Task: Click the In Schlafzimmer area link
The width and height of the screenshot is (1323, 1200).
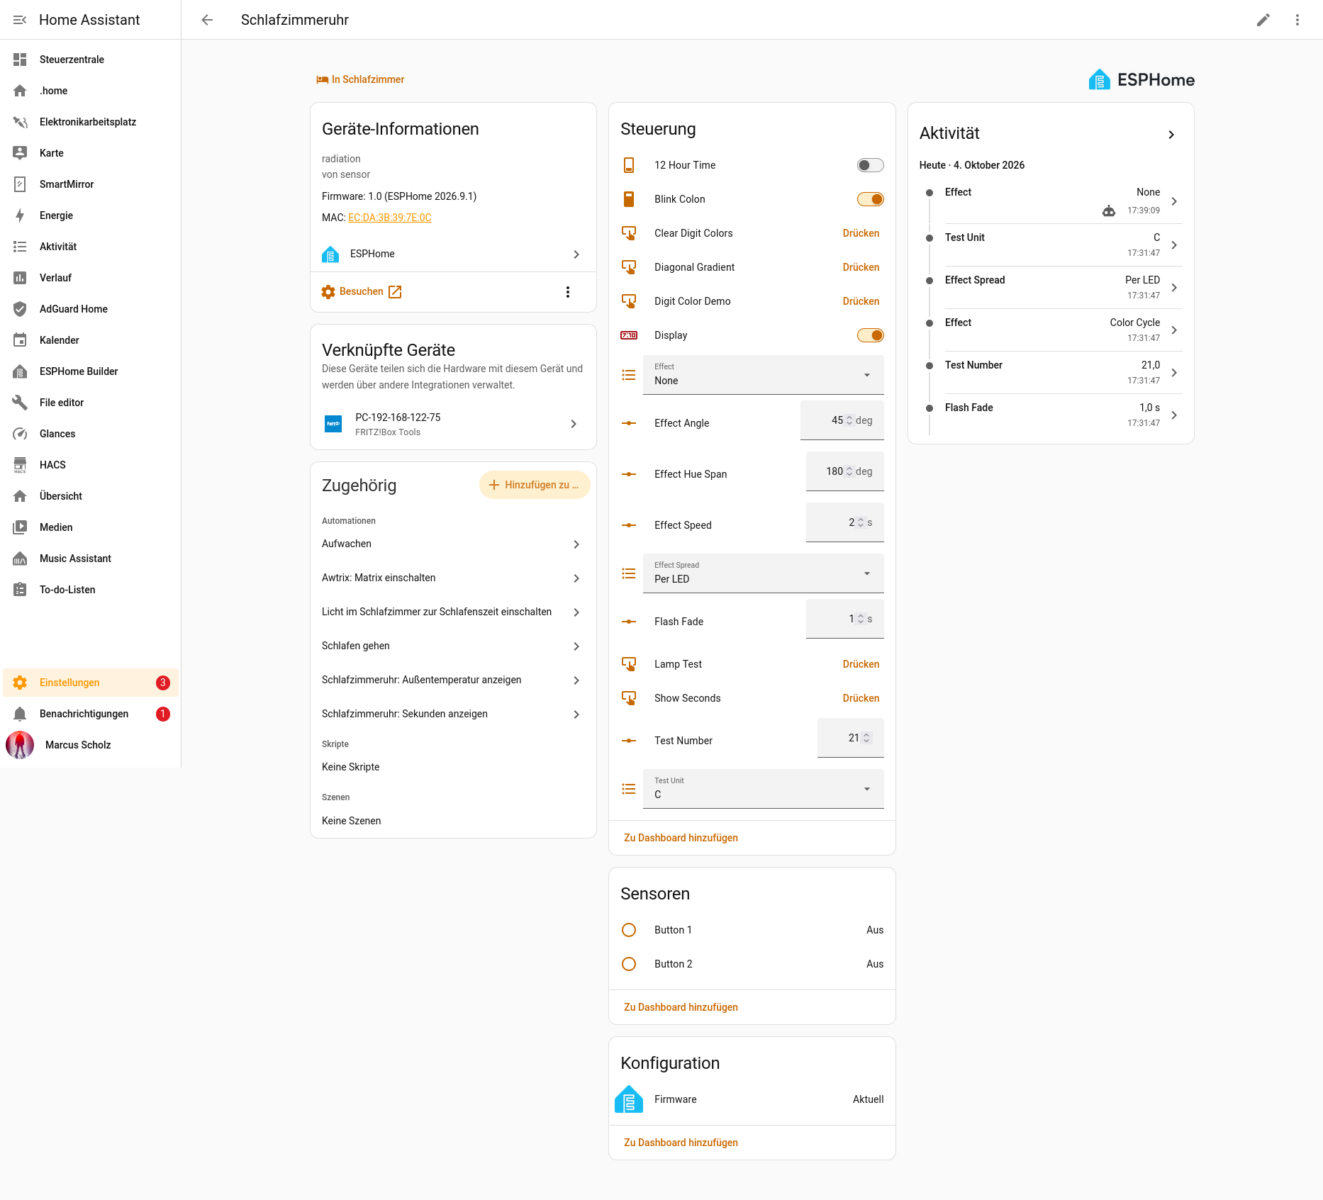Action: tap(360, 79)
